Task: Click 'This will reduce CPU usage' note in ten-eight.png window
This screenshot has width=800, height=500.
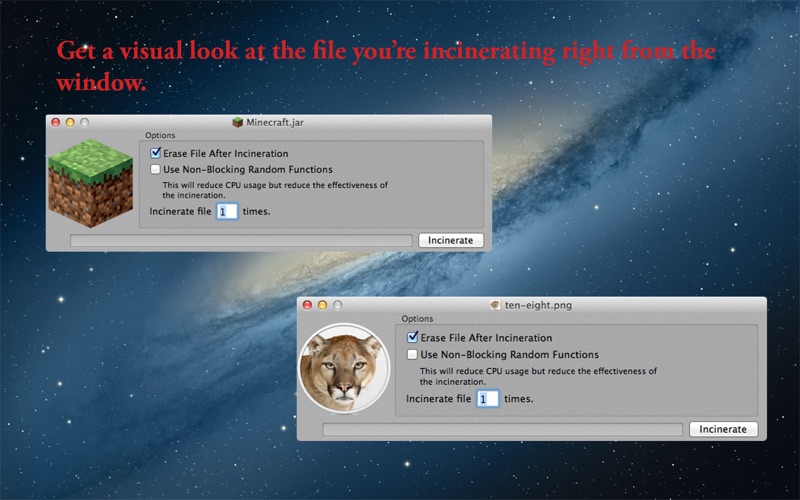Action: pyautogui.click(x=538, y=376)
